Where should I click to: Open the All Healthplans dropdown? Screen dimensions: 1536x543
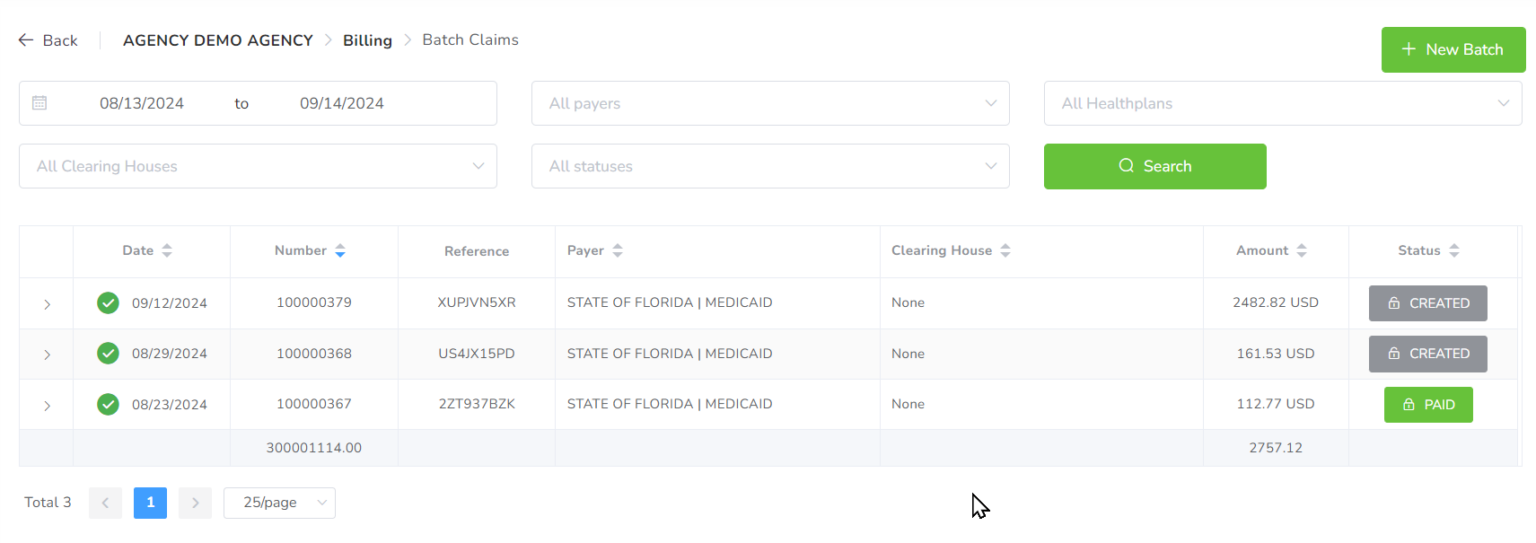click(1283, 103)
